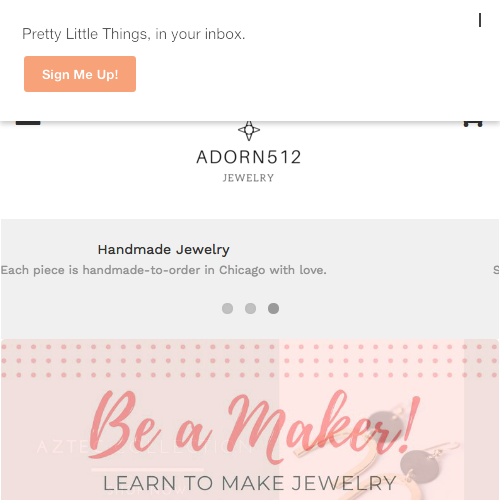The width and height of the screenshot is (500, 500).
Task: Click the LEARN TO MAKE JEWELRY text
Action: click(249, 483)
